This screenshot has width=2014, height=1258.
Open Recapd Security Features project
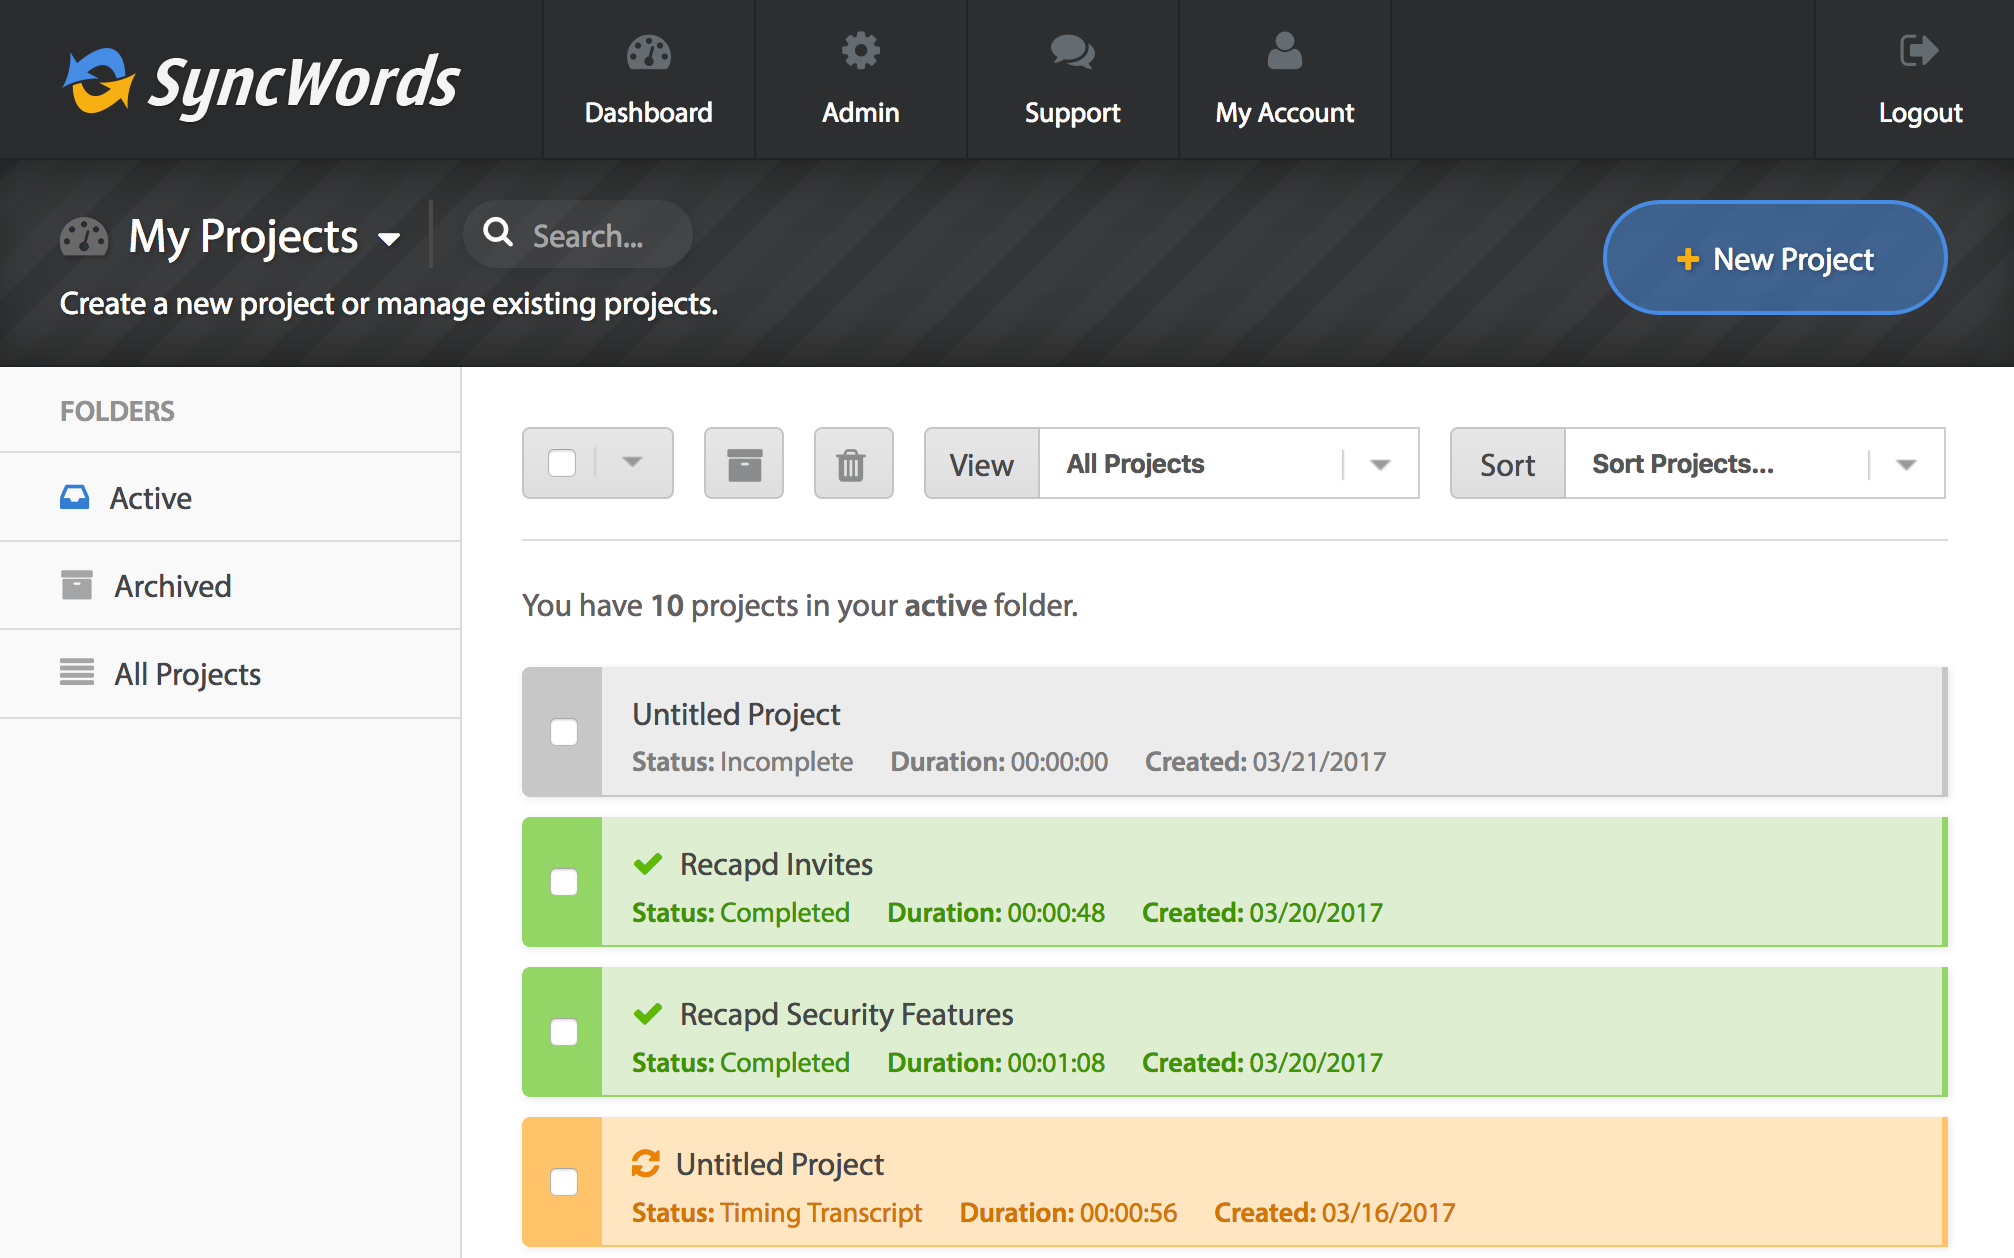coord(846,1014)
